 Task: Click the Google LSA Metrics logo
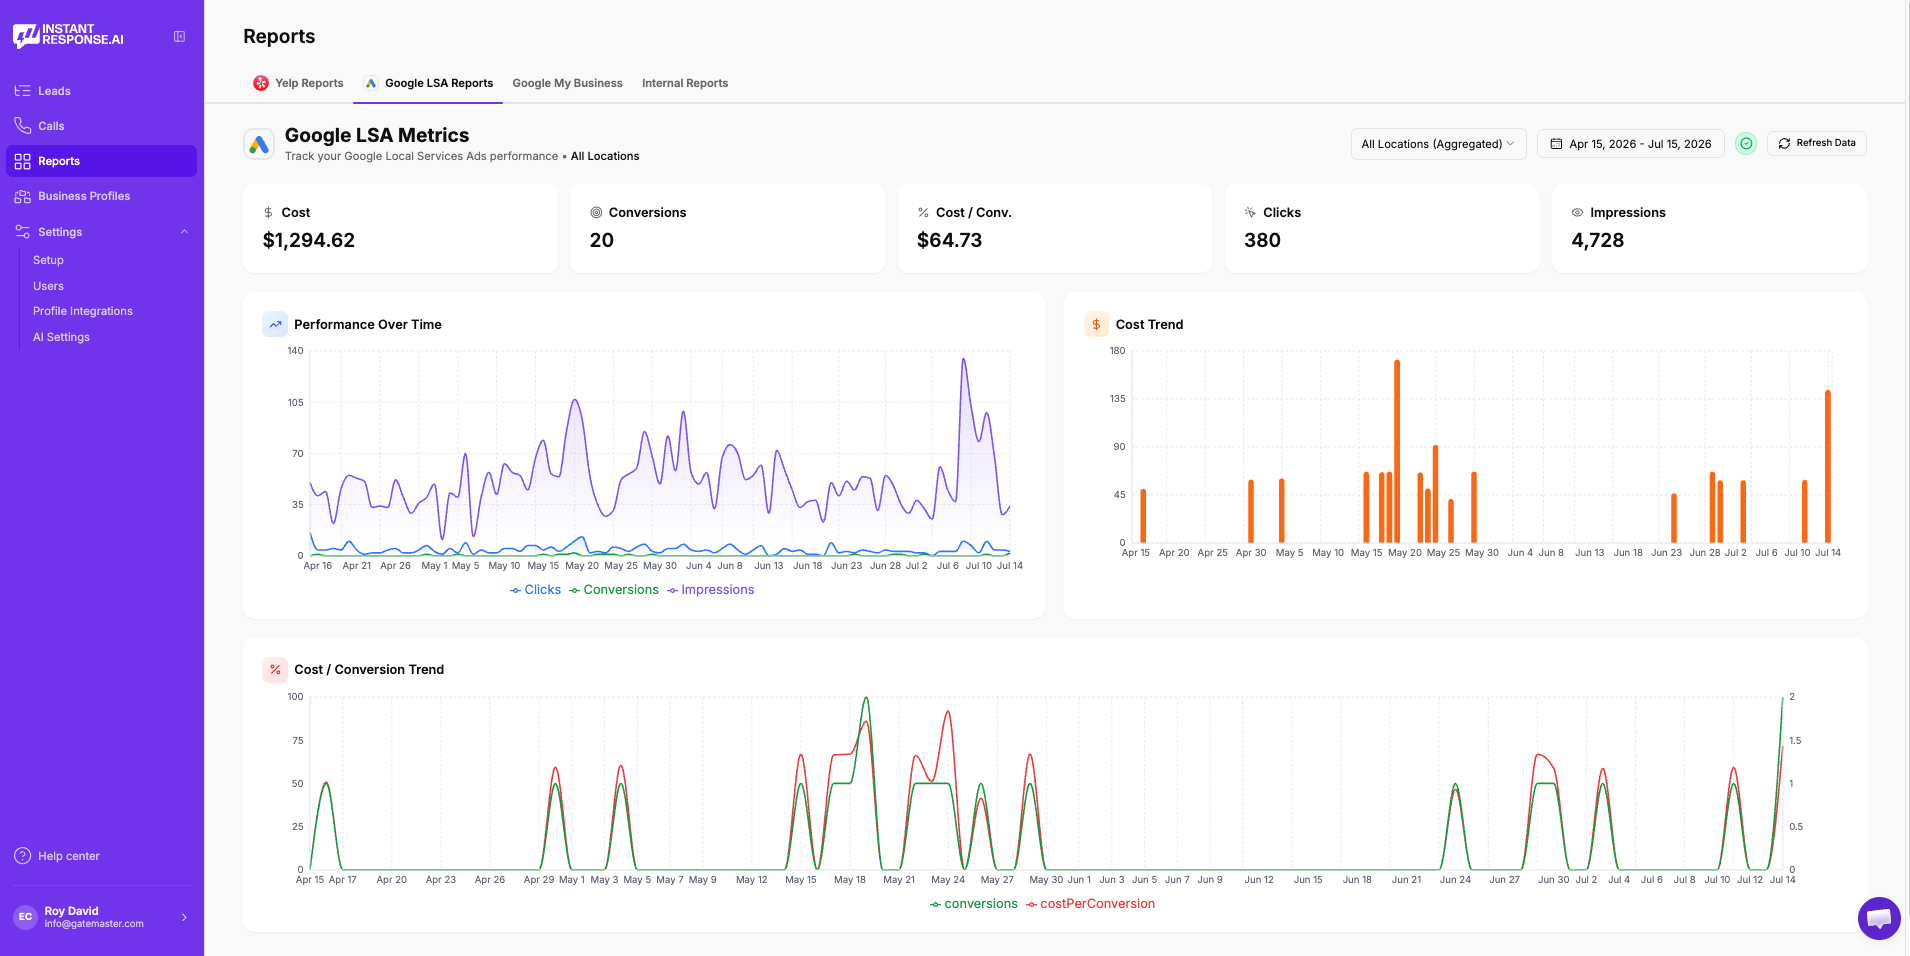pos(259,145)
